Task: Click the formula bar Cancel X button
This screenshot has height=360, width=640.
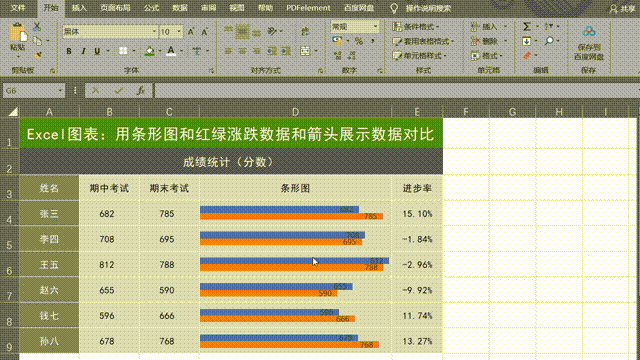Action: (x=96, y=91)
